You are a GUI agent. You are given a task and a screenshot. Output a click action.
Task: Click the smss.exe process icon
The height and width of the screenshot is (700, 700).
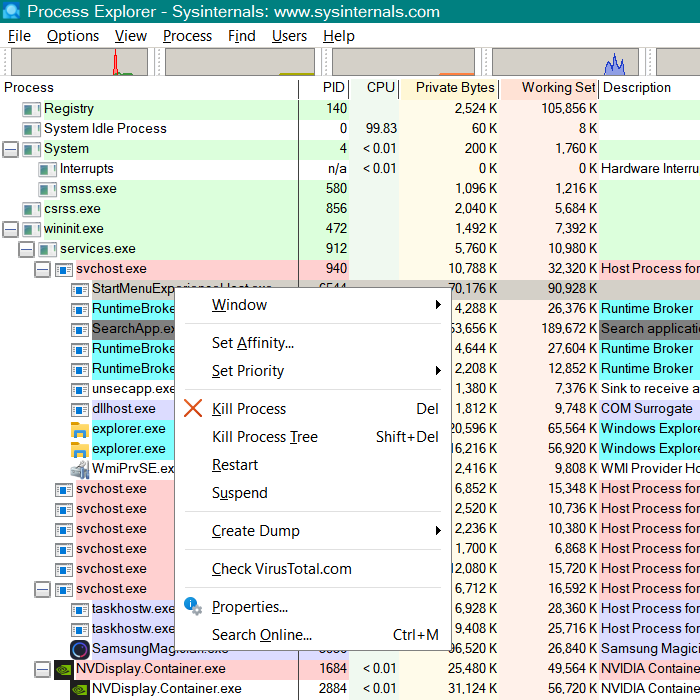click(47, 189)
